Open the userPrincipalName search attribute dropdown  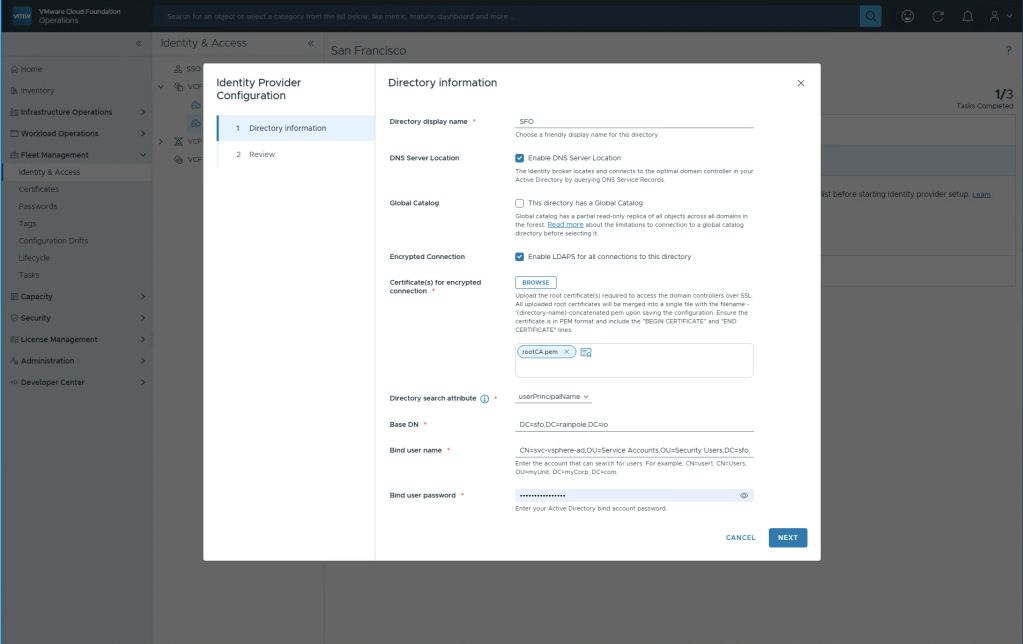[x=554, y=397]
